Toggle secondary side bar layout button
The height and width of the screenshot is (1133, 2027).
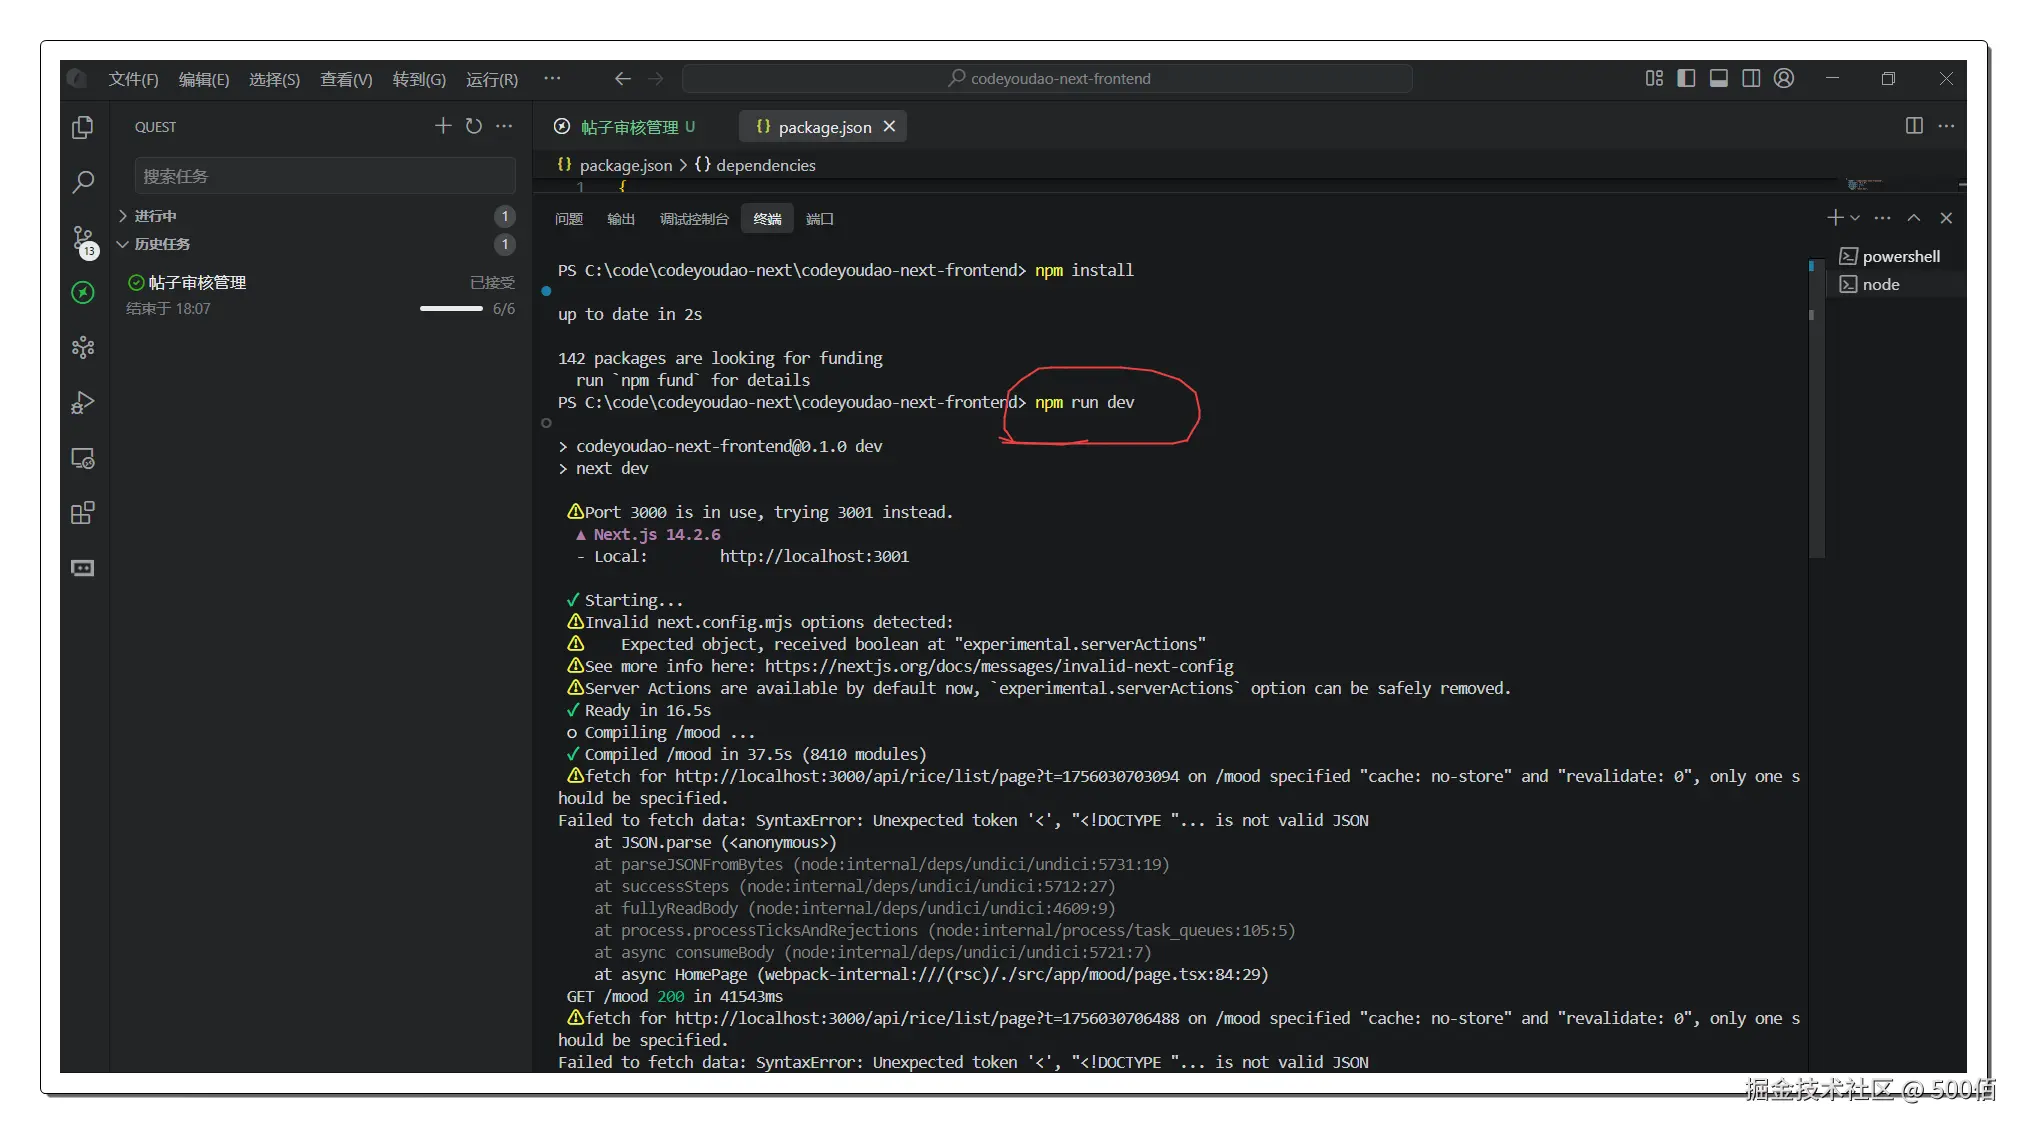tap(1751, 78)
